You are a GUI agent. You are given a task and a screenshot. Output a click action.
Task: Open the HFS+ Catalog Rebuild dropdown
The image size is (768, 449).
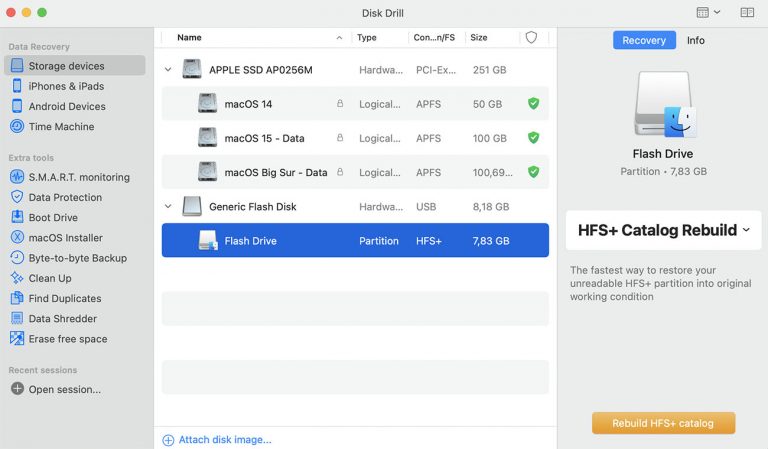click(664, 230)
